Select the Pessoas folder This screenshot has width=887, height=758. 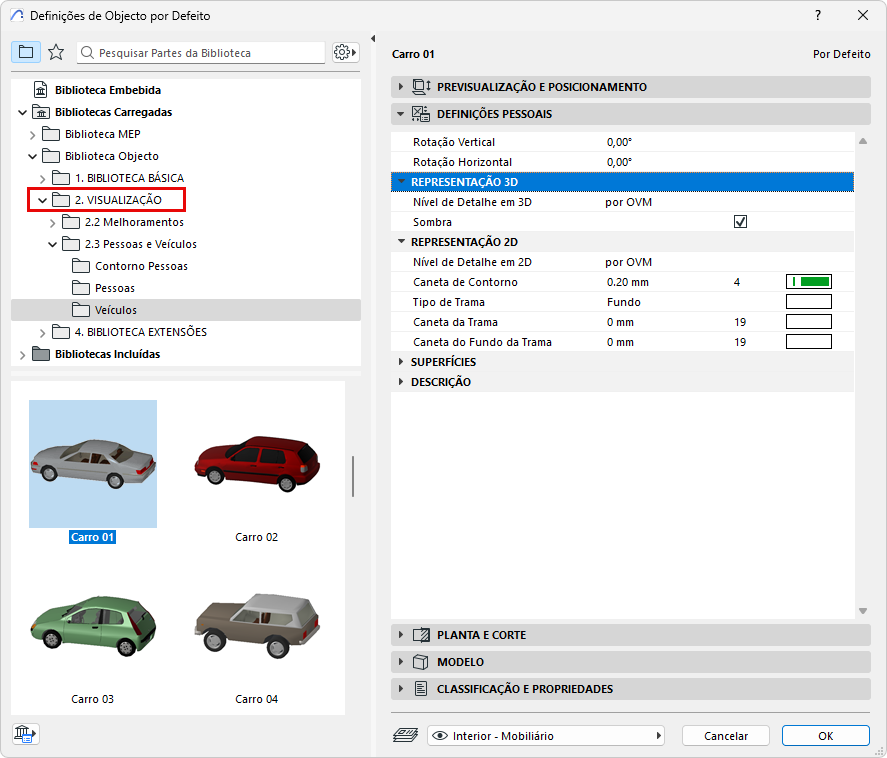(114, 288)
